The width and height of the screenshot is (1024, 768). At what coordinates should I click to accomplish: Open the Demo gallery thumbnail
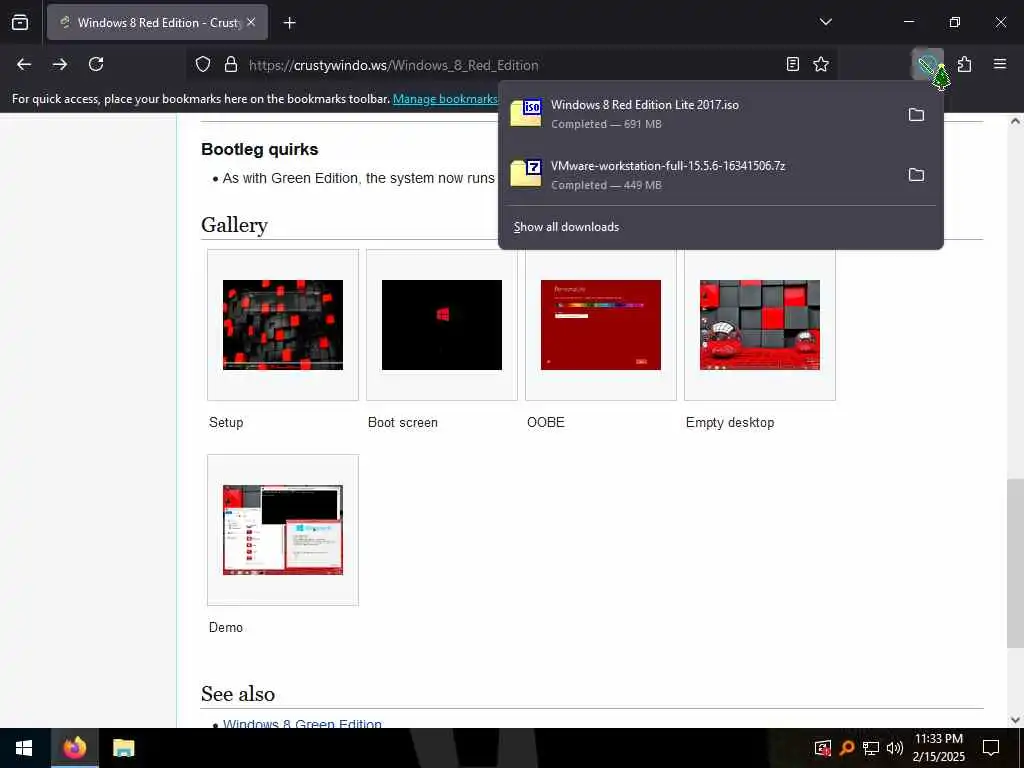[283, 530]
